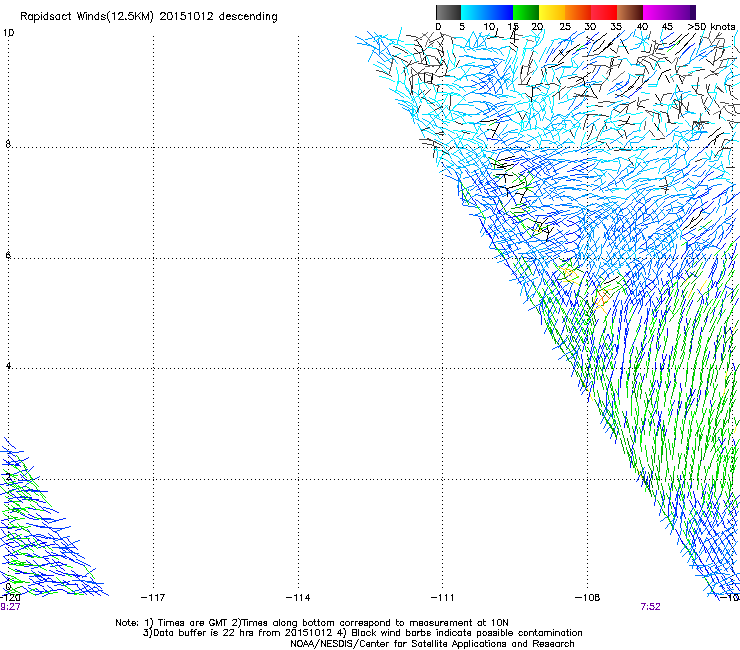Click the green 15-20 knots color segment
The height and width of the screenshot is (650, 740).
click(526, 12)
